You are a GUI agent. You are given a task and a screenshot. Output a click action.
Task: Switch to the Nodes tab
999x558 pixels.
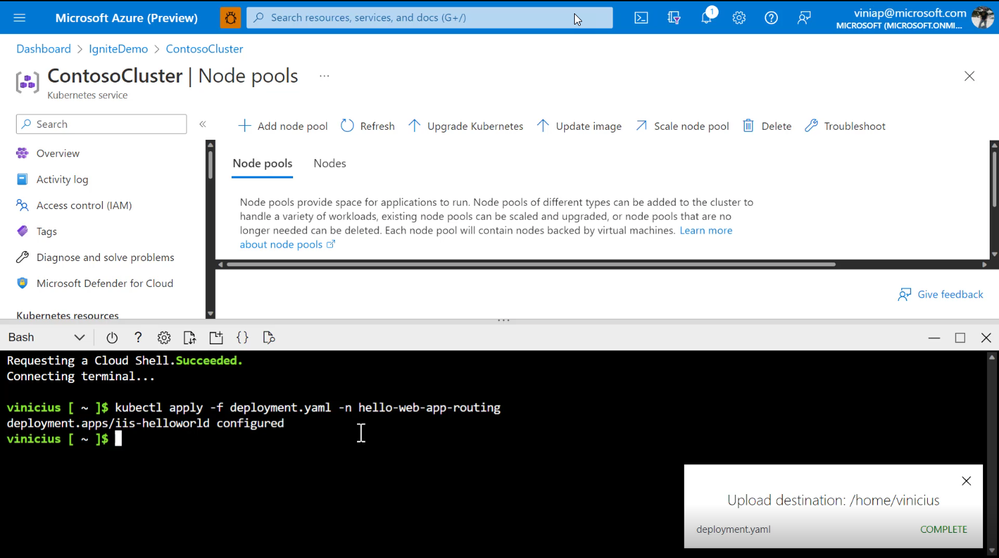[329, 164]
